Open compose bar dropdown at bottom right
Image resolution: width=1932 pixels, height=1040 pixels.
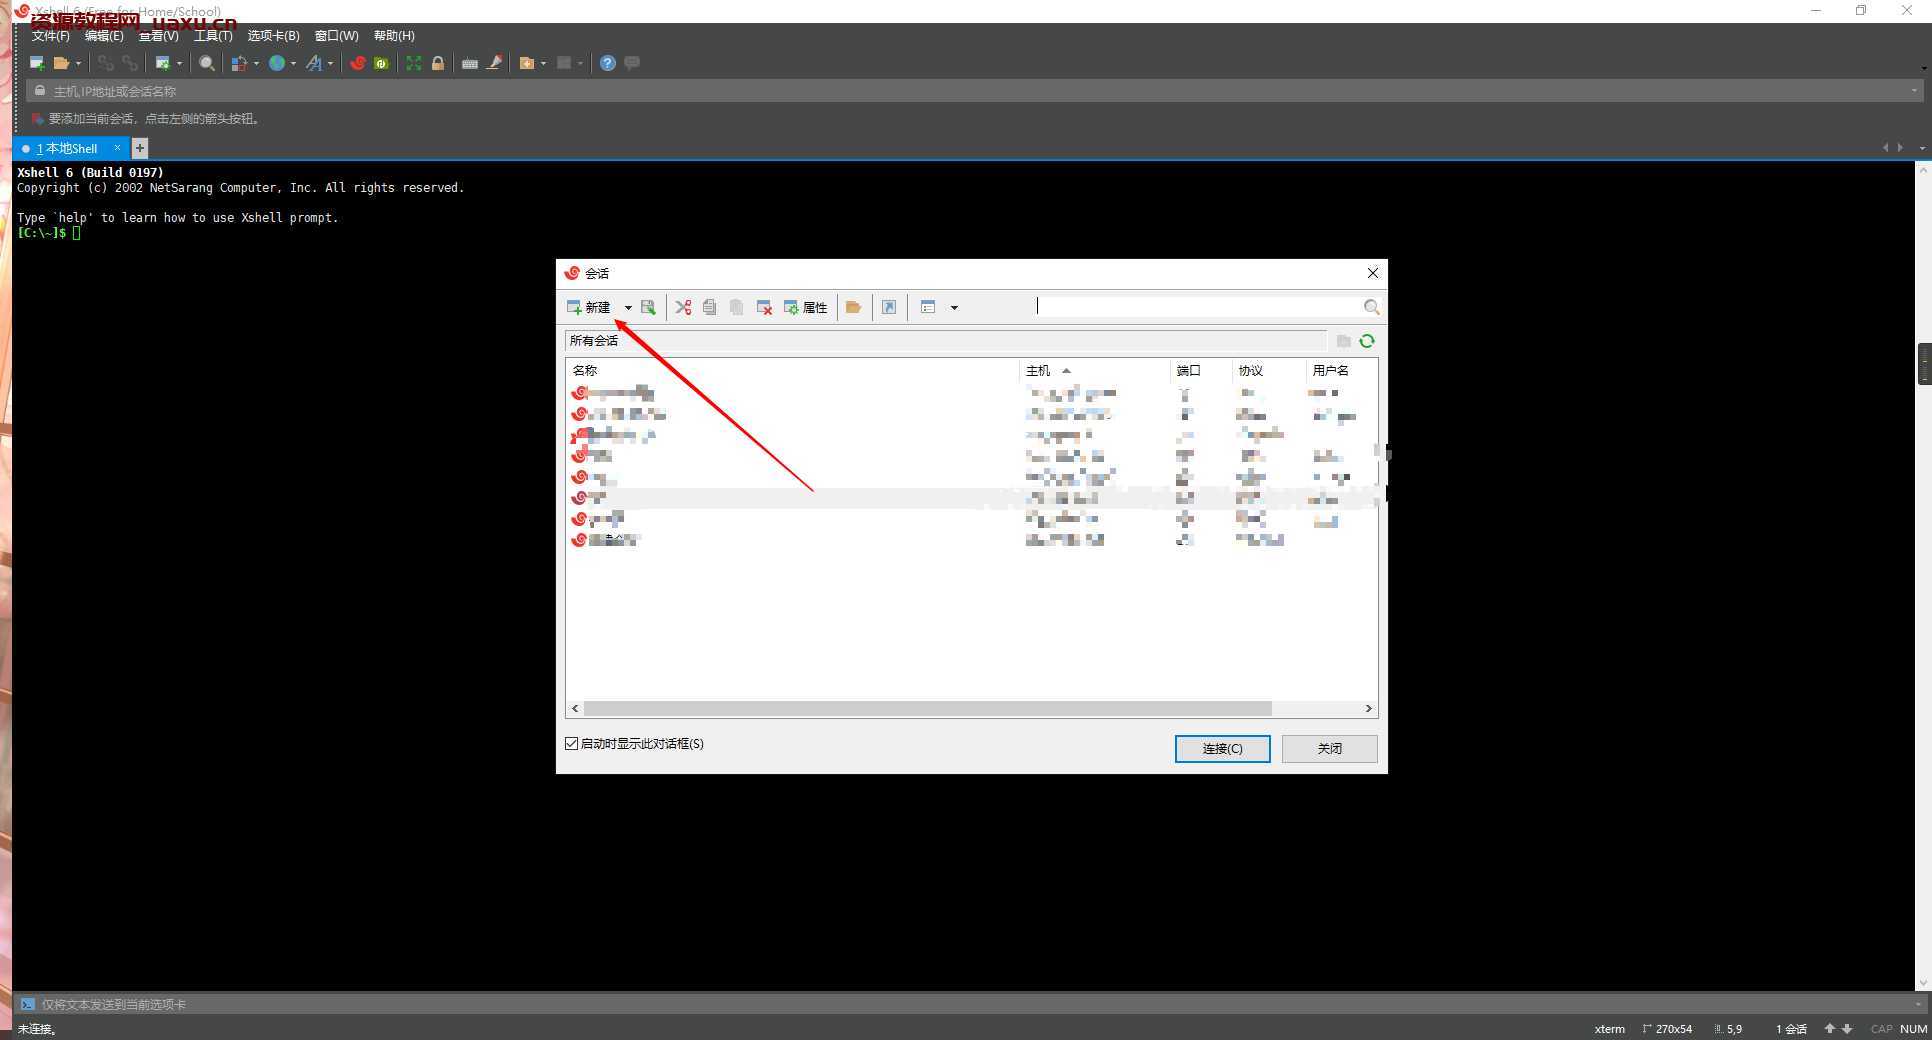tap(1918, 1004)
